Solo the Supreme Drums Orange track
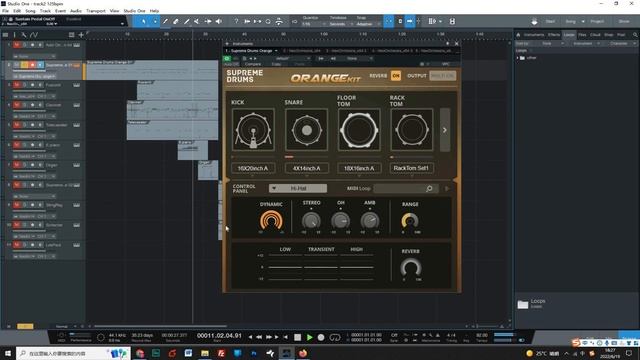Image resolution: width=640 pixels, height=360 pixels. (24, 65)
